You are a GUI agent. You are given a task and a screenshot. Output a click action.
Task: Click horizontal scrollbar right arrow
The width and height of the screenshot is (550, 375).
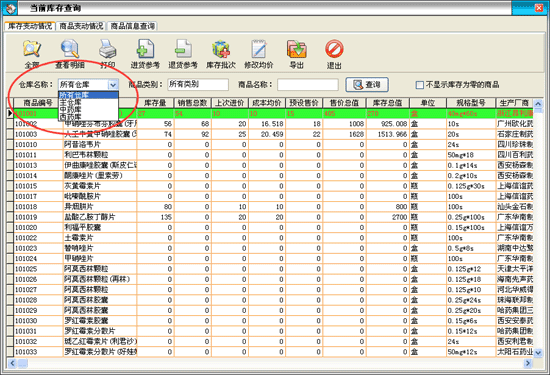[528, 363]
